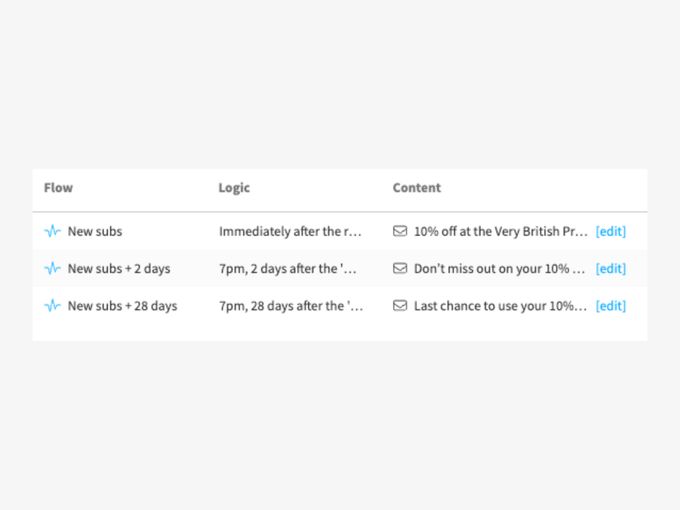Image resolution: width=680 pixels, height=510 pixels.
Task: Select the New subs flow name
Action: (95, 231)
